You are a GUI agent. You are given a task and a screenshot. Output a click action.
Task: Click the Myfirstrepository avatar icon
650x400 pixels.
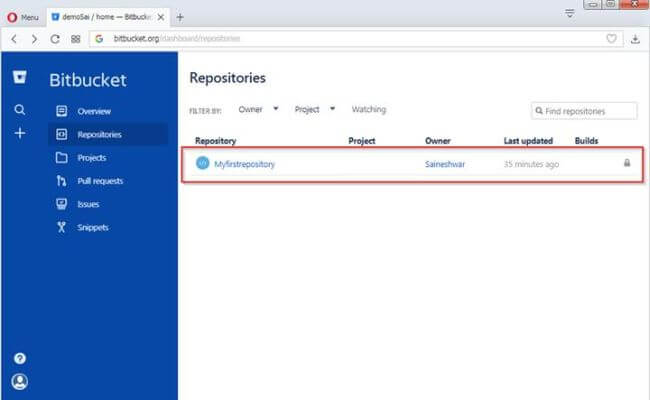point(203,163)
